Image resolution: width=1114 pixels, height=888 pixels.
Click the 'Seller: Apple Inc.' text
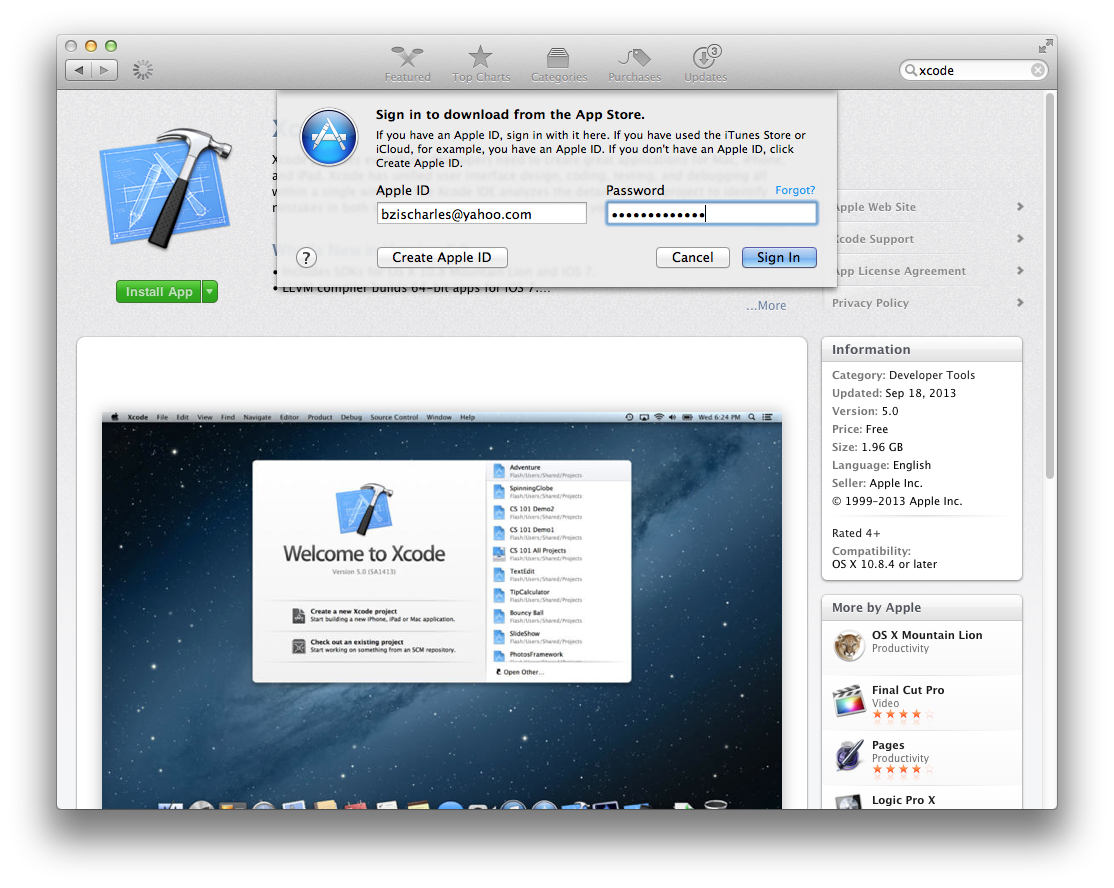[x=877, y=483]
